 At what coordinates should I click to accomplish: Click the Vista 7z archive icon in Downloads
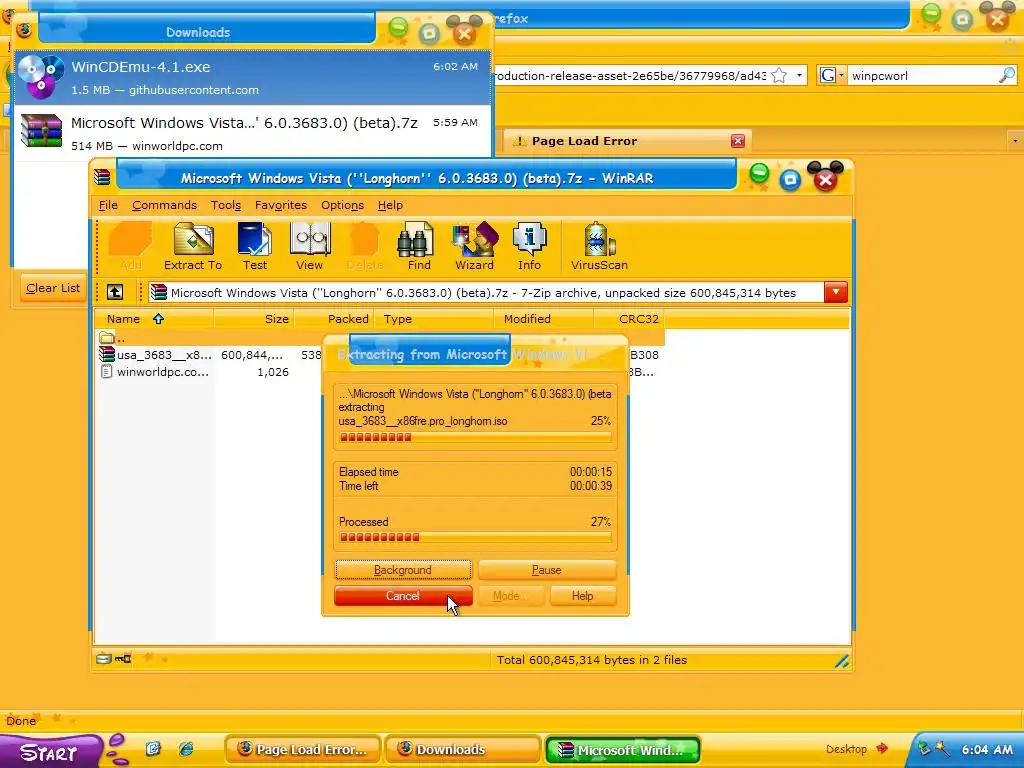40,131
